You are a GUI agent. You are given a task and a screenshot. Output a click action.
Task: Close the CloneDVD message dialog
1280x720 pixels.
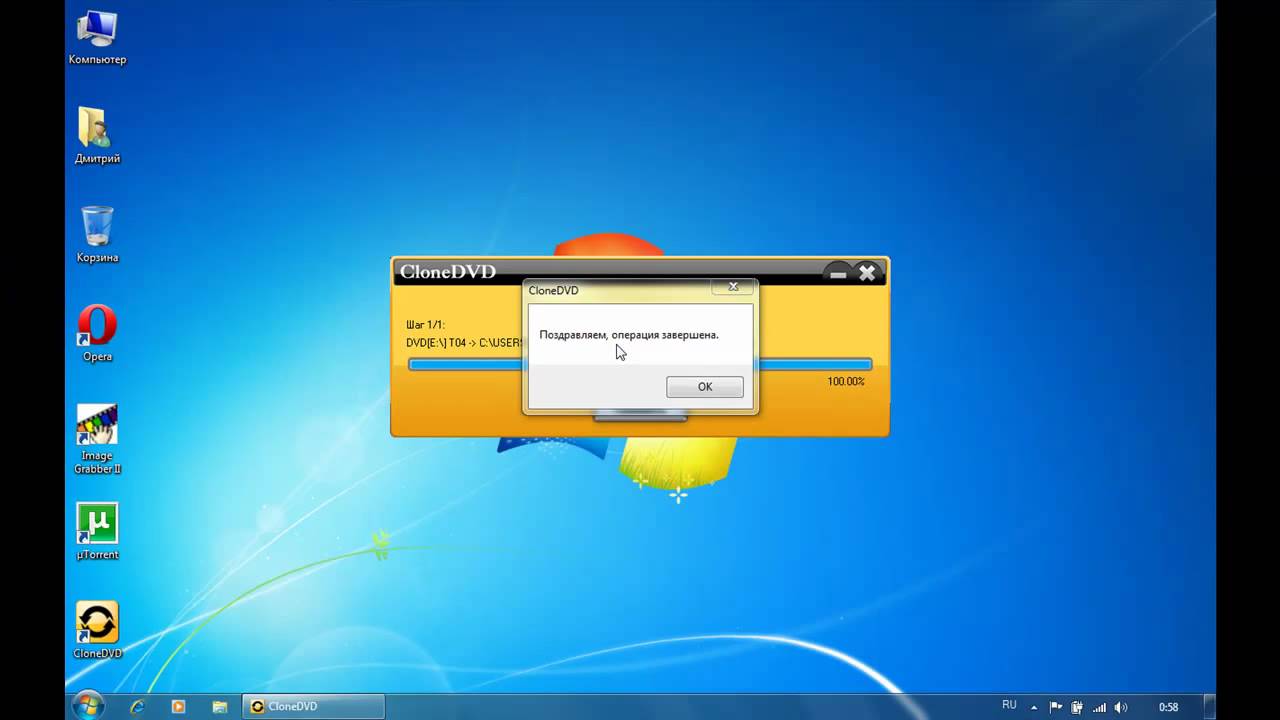click(733, 287)
